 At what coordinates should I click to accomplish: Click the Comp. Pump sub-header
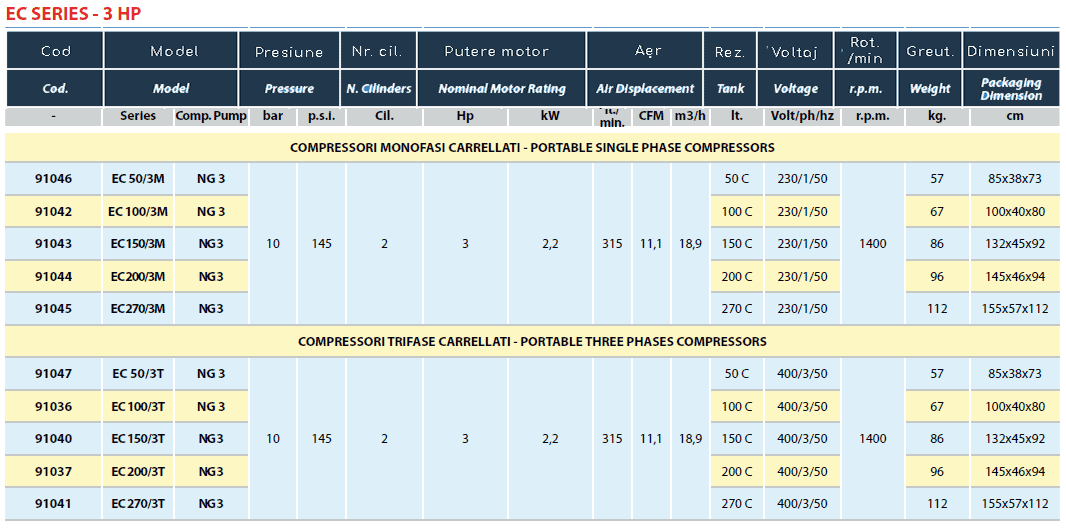click(x=211, y=116)
